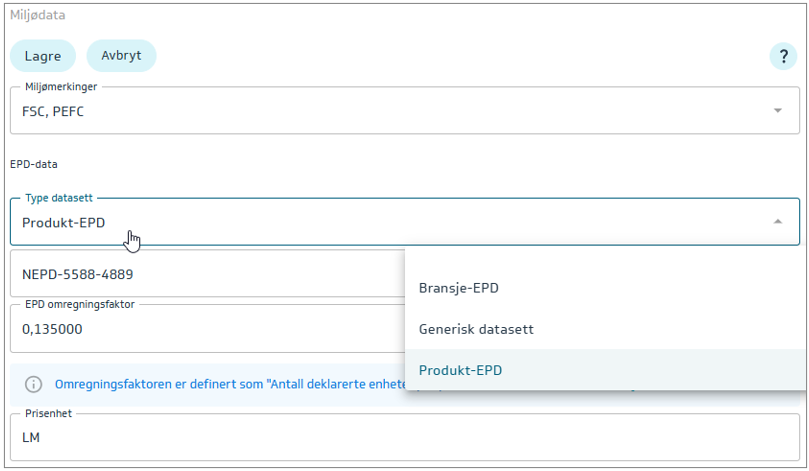Expand the Miljømerkinger dropdown arrow
809x471 pixels.
(x=778, y=110)
